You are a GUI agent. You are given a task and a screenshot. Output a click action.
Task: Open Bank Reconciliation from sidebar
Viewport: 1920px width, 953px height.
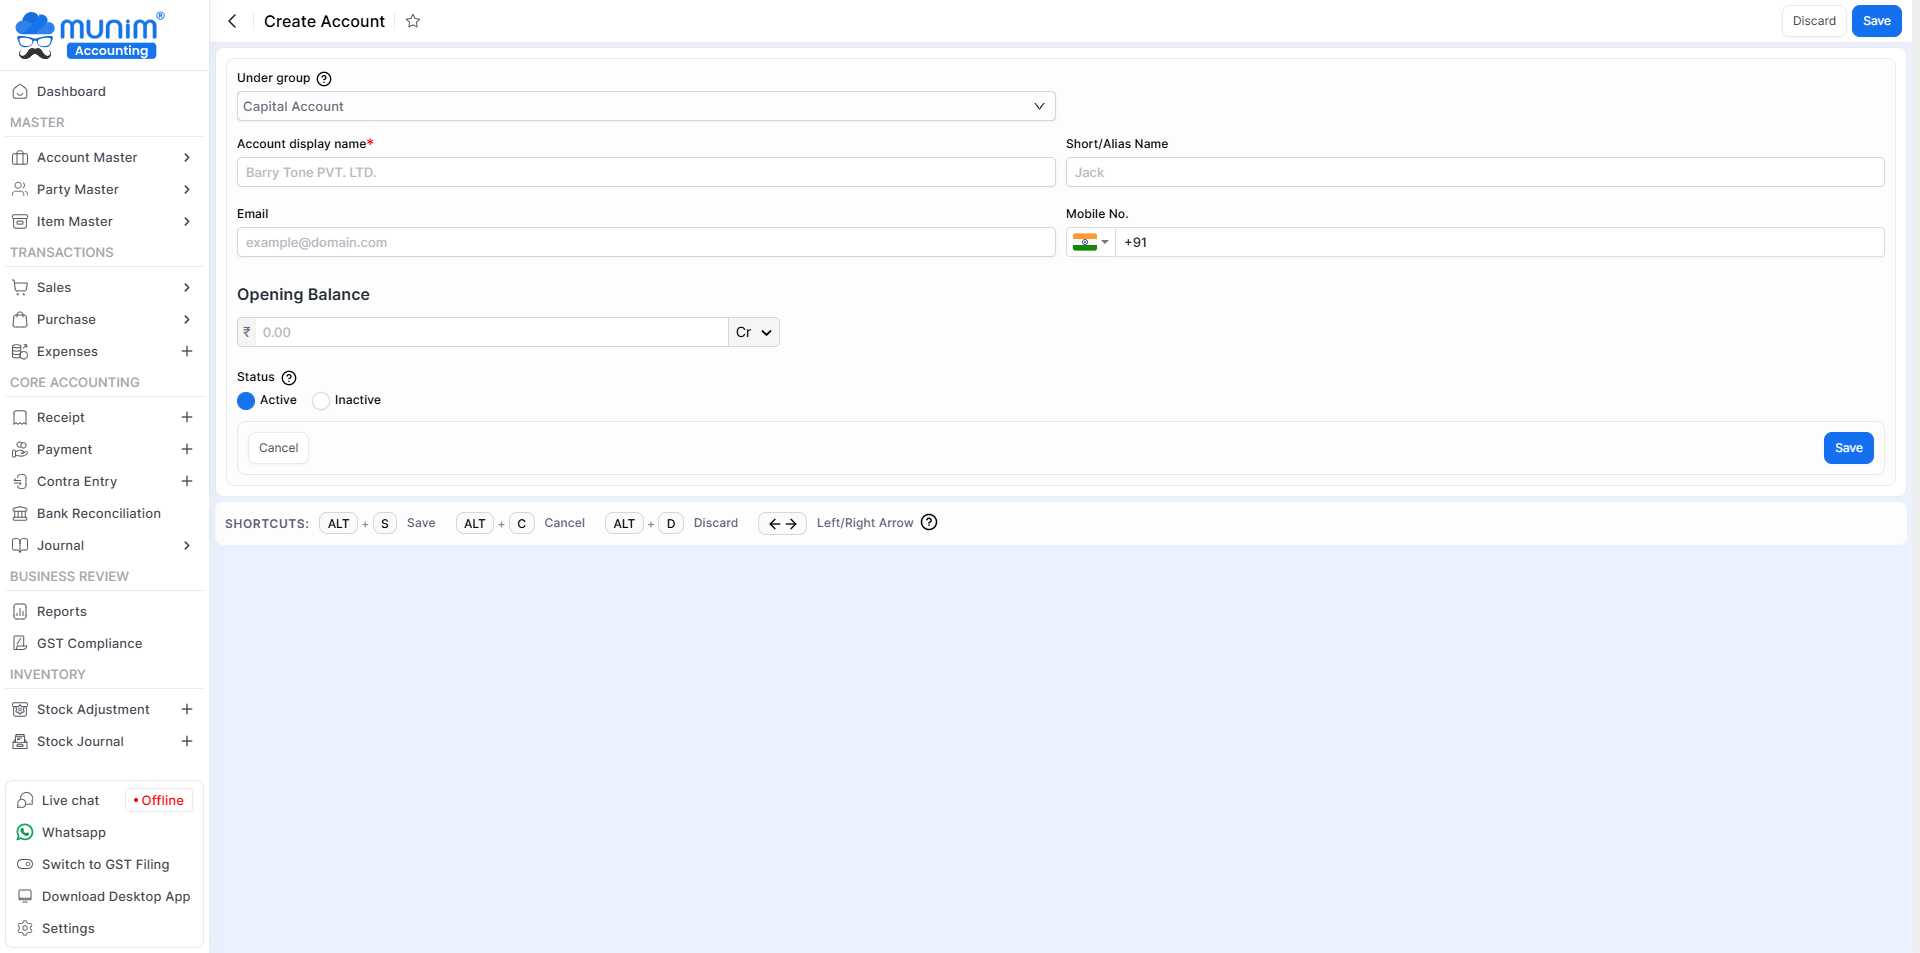click(98, 513)
